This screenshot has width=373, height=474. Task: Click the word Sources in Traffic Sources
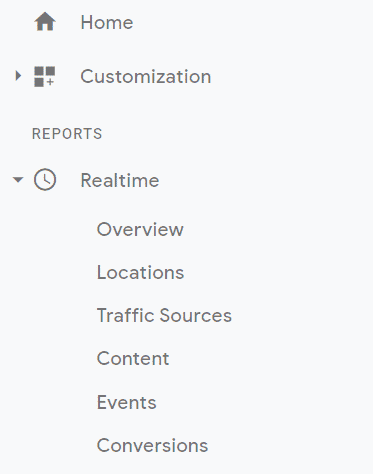click(x=196, y=315)
